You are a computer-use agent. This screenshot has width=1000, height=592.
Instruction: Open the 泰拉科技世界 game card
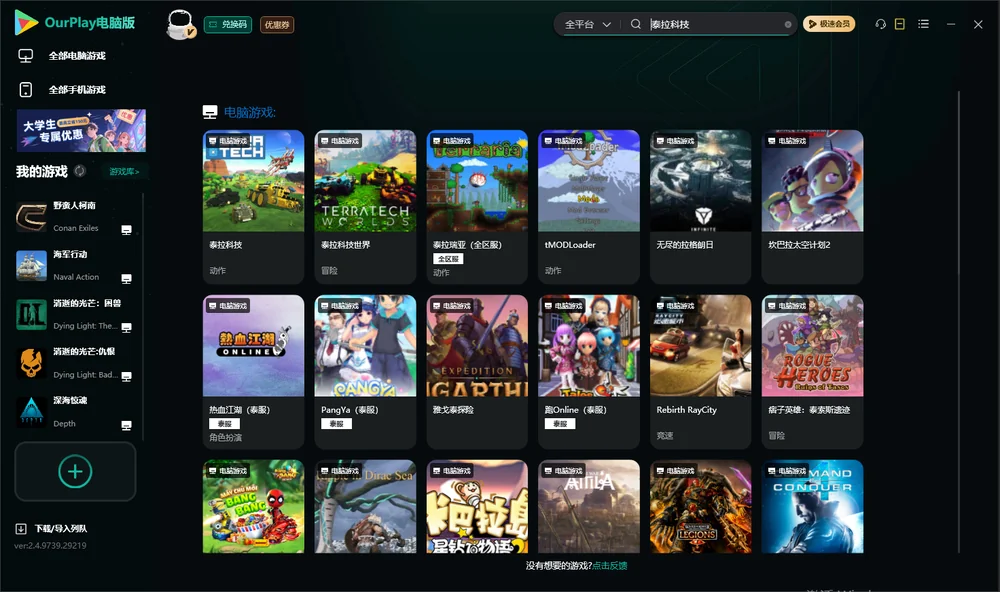(365, 207)
